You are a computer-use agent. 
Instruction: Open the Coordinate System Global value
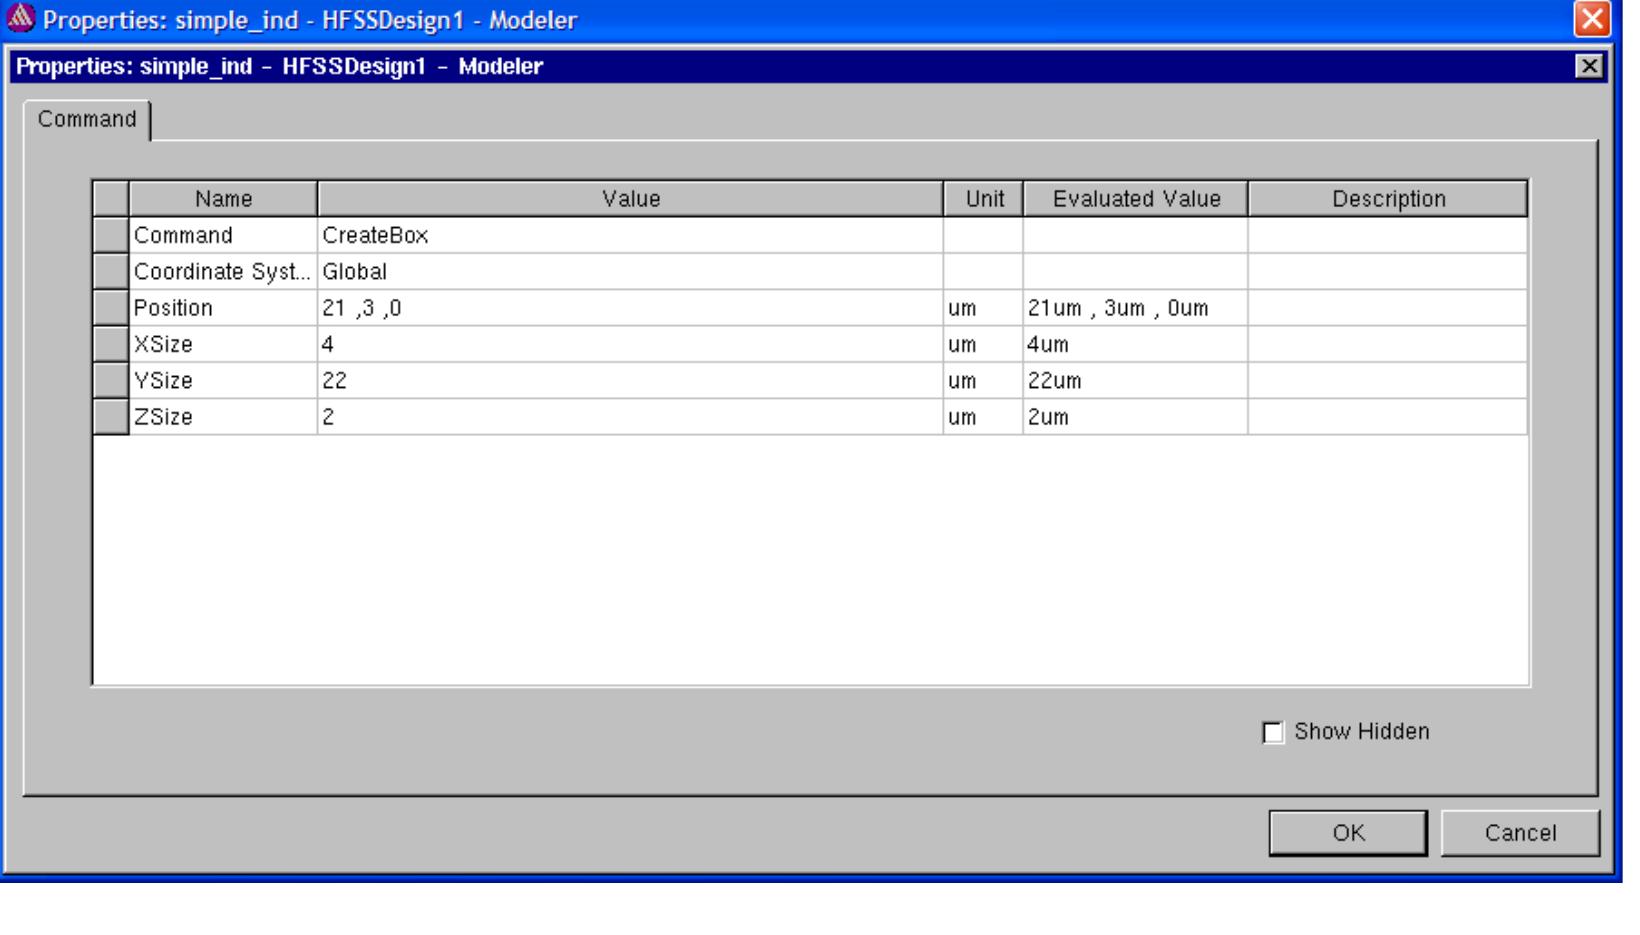(630, 272)
